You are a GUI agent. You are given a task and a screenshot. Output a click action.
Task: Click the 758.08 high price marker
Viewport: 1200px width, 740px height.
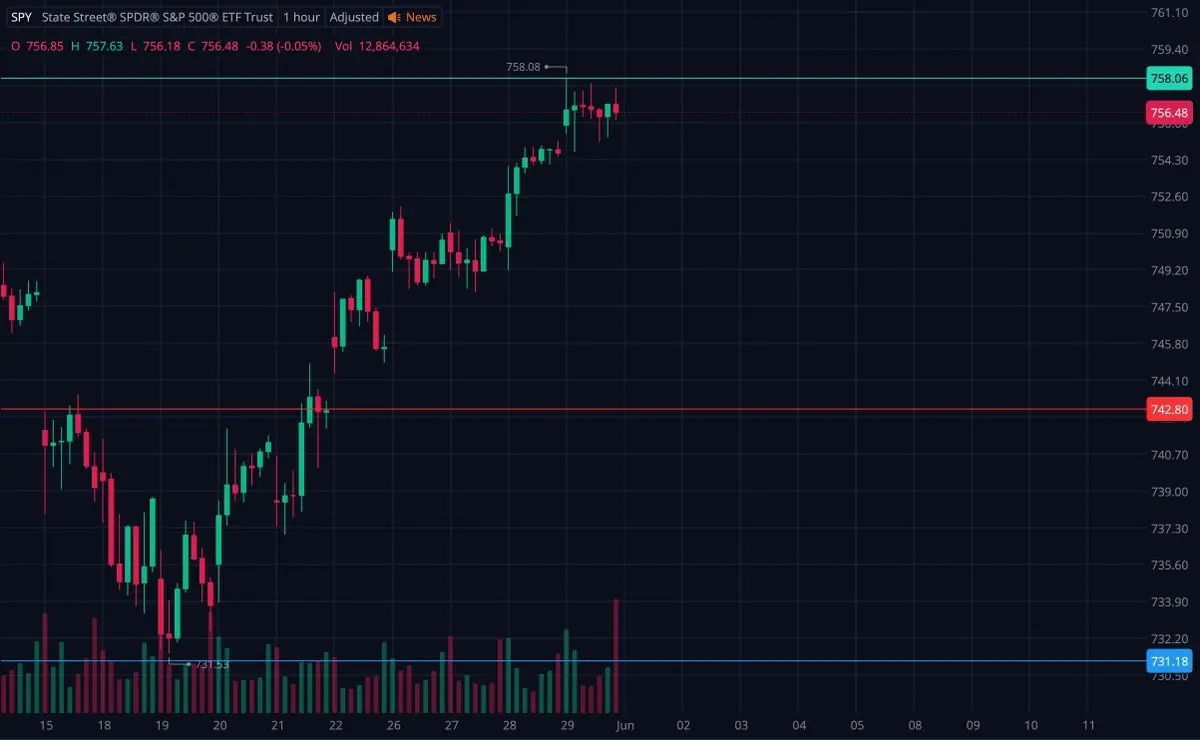tap(523, 67)
